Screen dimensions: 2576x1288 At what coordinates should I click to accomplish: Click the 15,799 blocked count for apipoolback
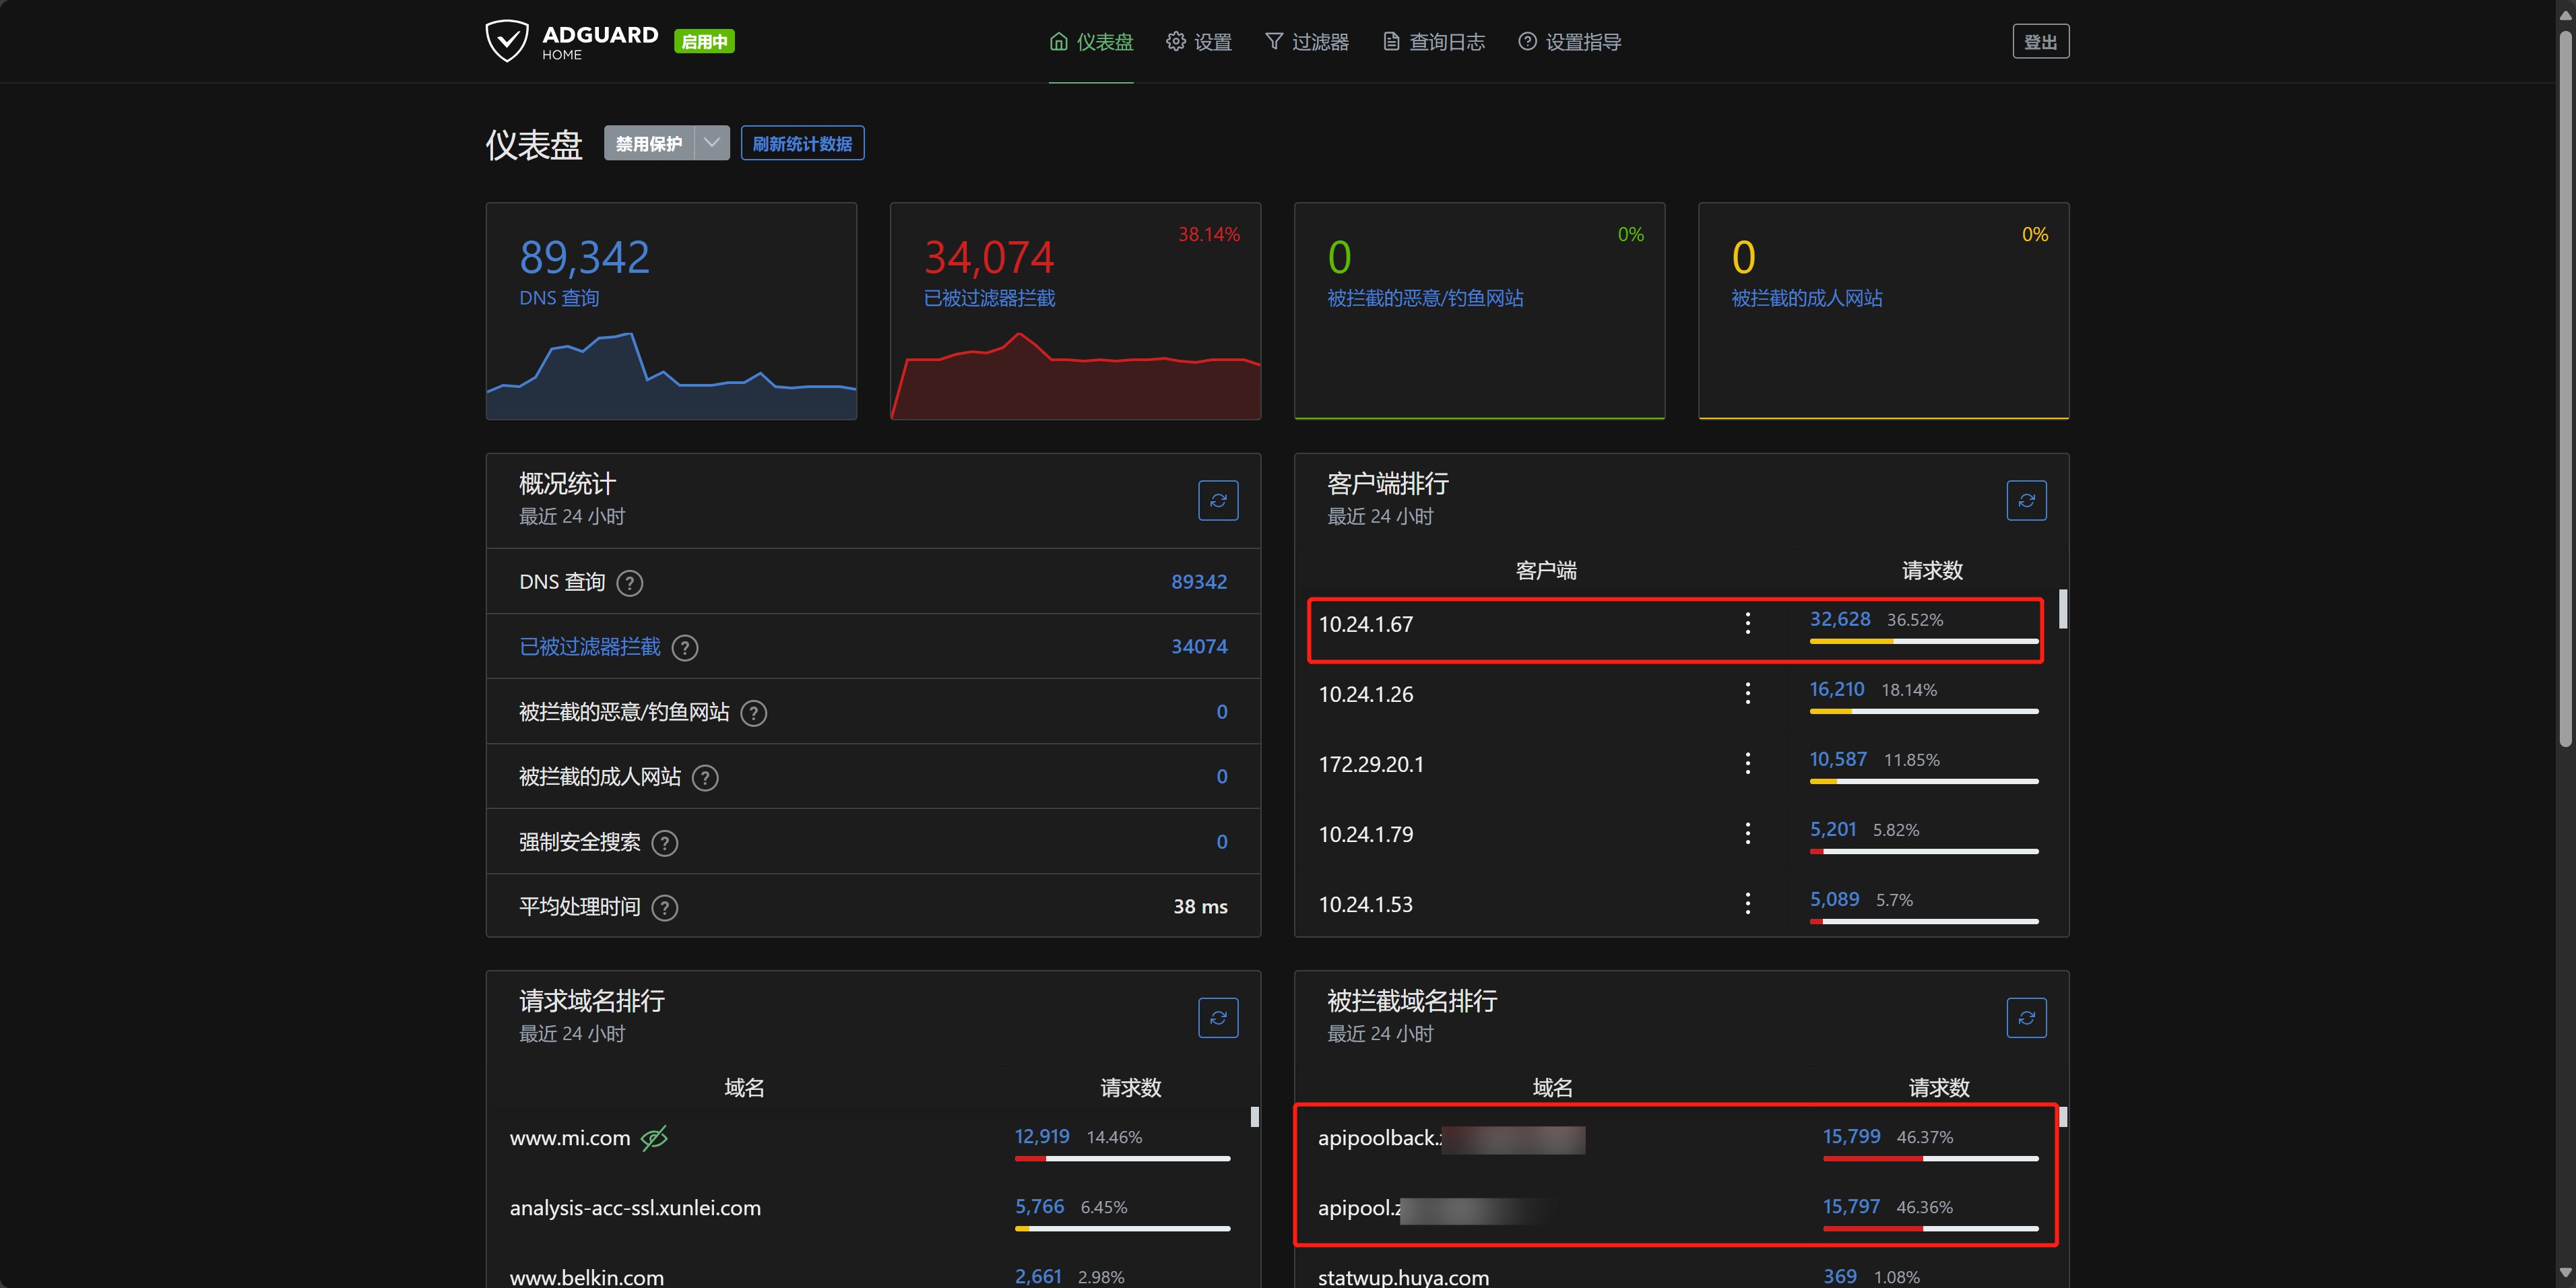[1851, 1136]
